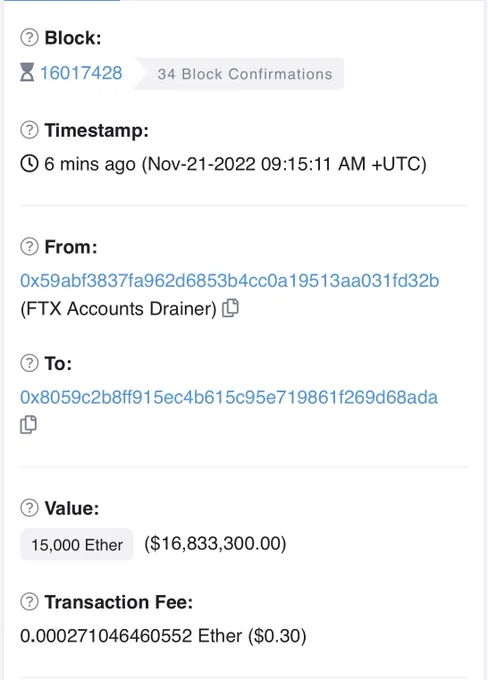
Task: Click the help icon beside Value label
Action: 29,508
